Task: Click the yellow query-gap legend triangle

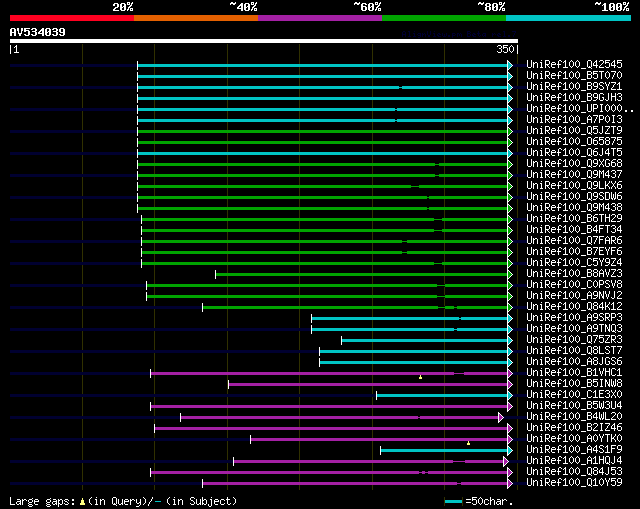Action: 82,501
